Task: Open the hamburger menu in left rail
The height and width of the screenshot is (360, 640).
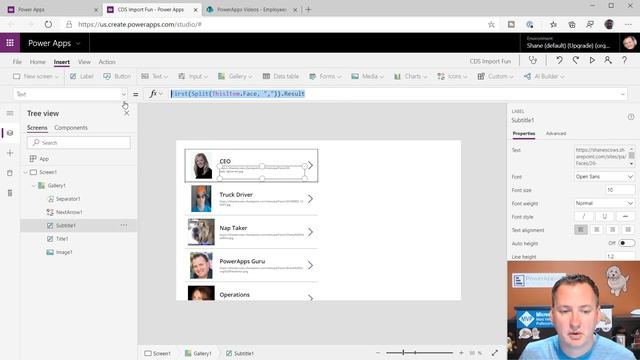Action: 10,113
